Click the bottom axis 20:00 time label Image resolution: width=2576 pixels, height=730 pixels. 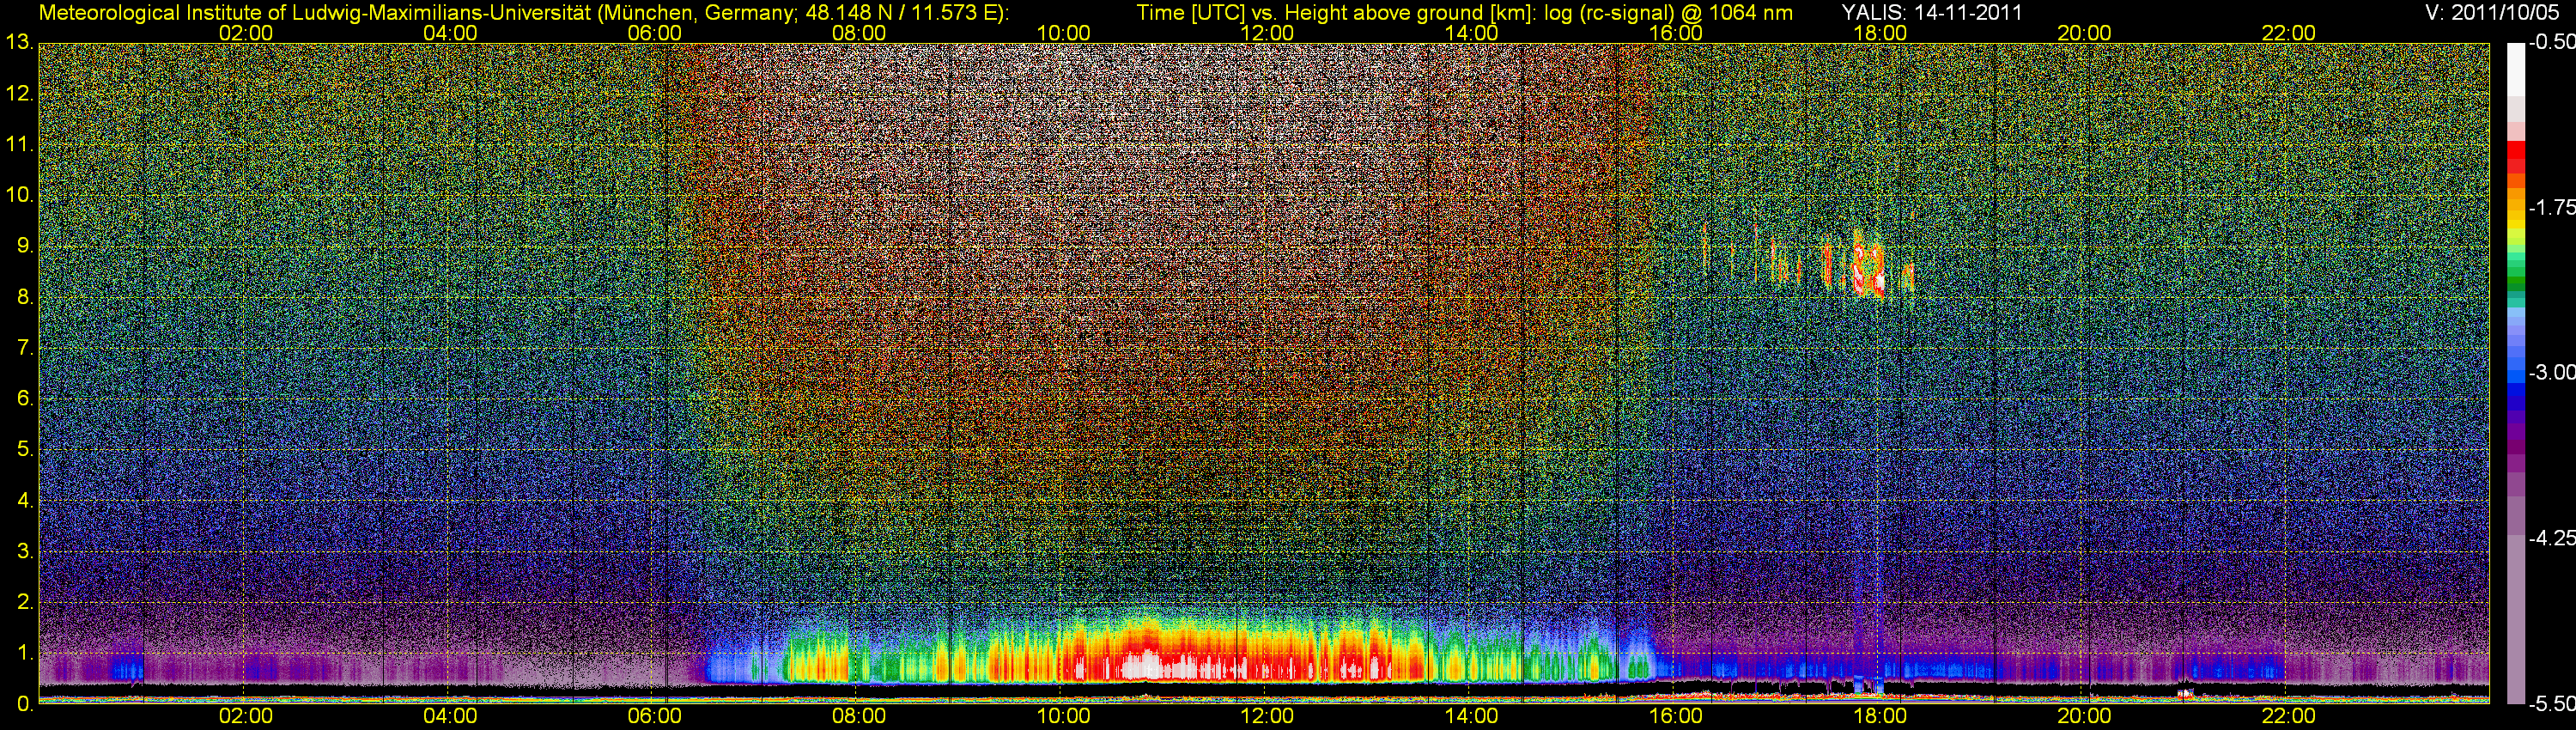click(x=2084, y=716)
